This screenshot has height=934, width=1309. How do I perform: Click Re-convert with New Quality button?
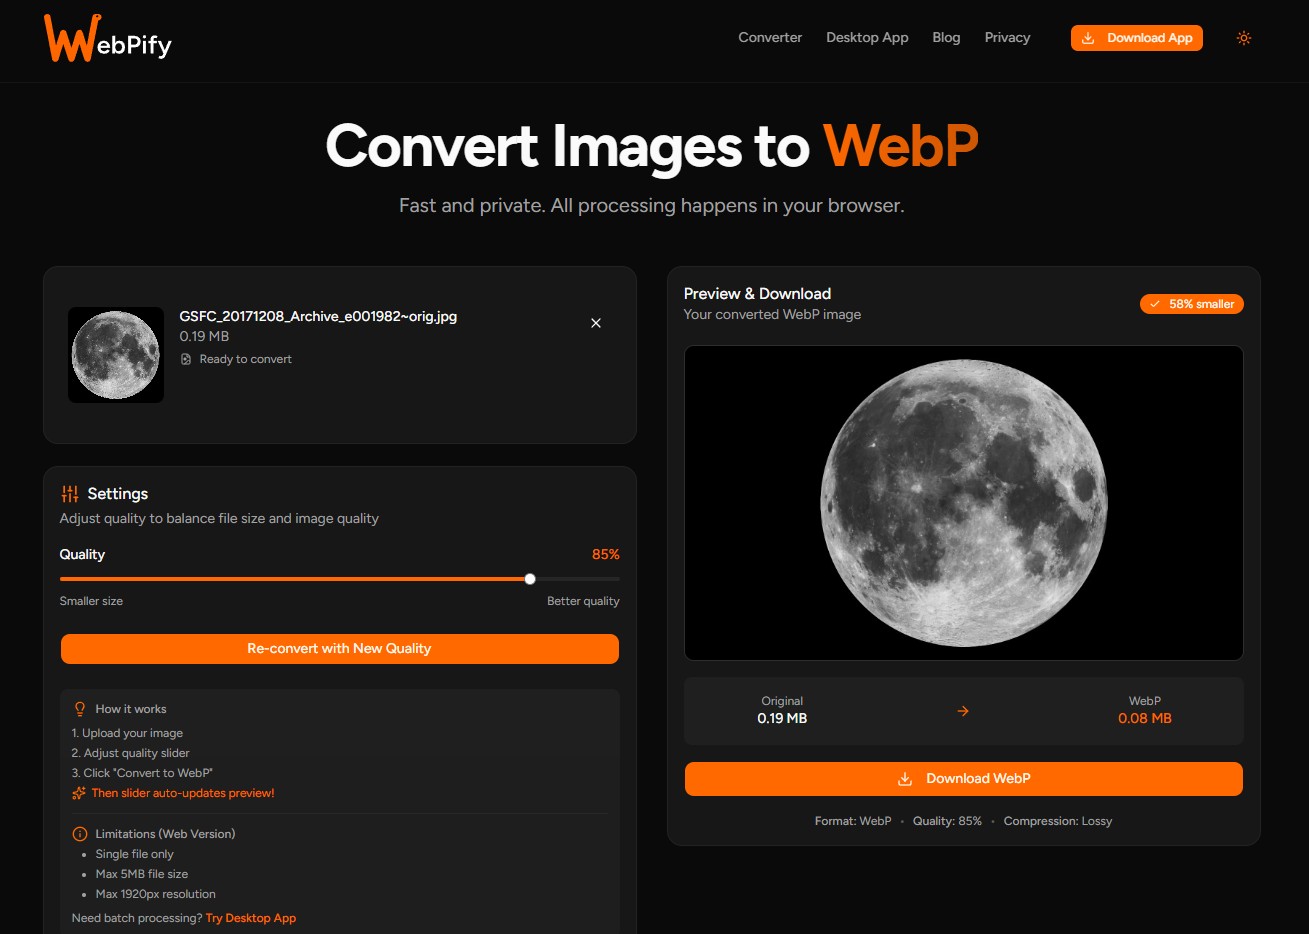[340, 649]
